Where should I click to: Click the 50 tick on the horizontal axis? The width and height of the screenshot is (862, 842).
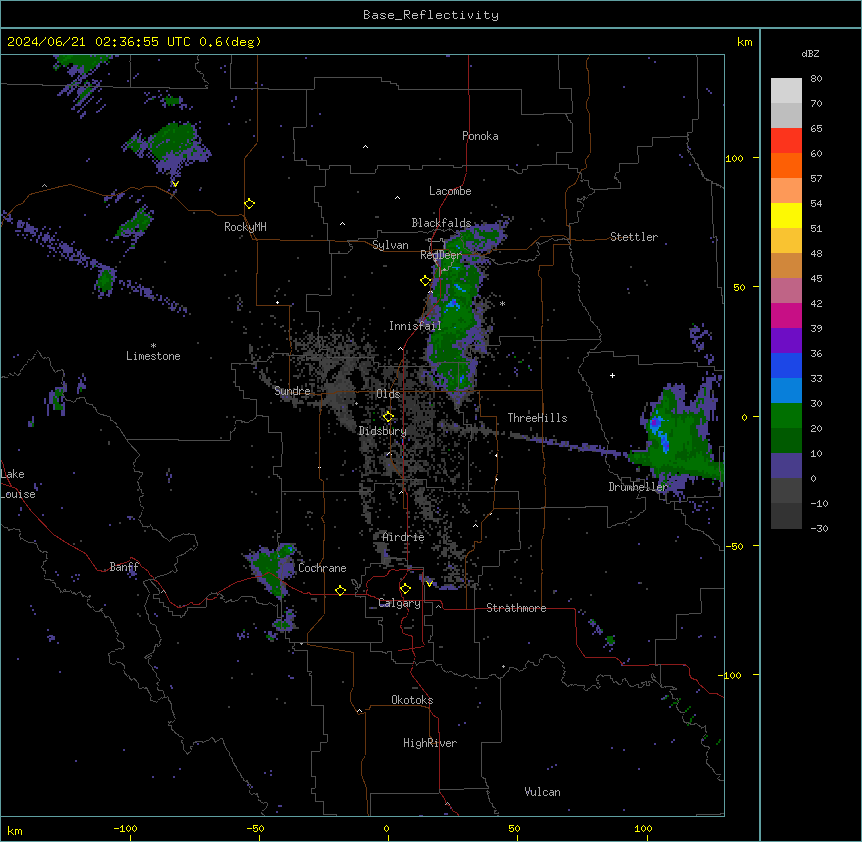[x=514, y=828]
